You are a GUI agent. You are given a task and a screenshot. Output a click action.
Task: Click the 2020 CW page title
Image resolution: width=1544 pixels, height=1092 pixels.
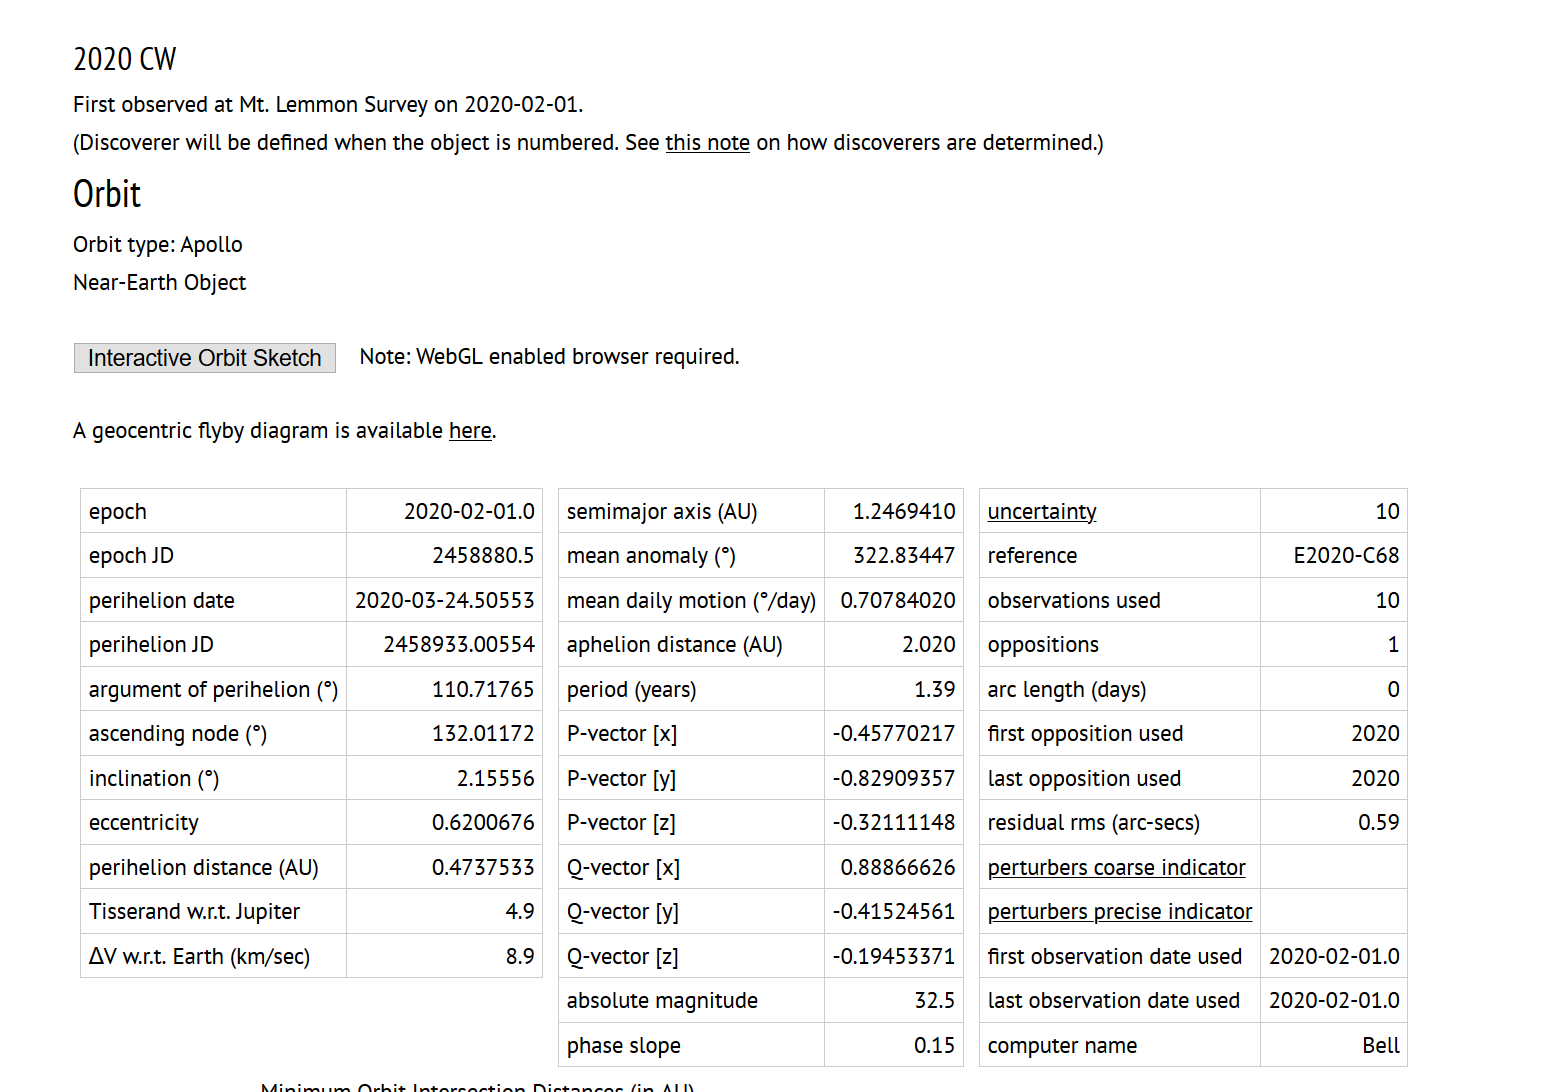click(x=125, y=60)
